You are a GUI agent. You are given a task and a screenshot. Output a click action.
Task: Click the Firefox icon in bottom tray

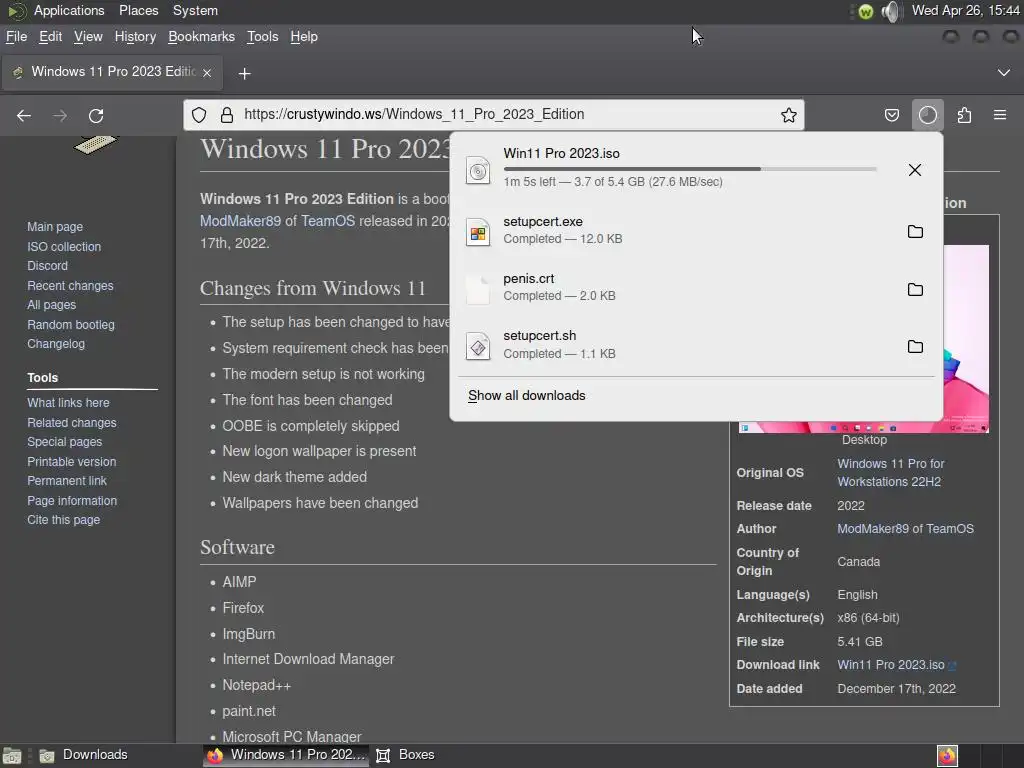tap(947, 756)
